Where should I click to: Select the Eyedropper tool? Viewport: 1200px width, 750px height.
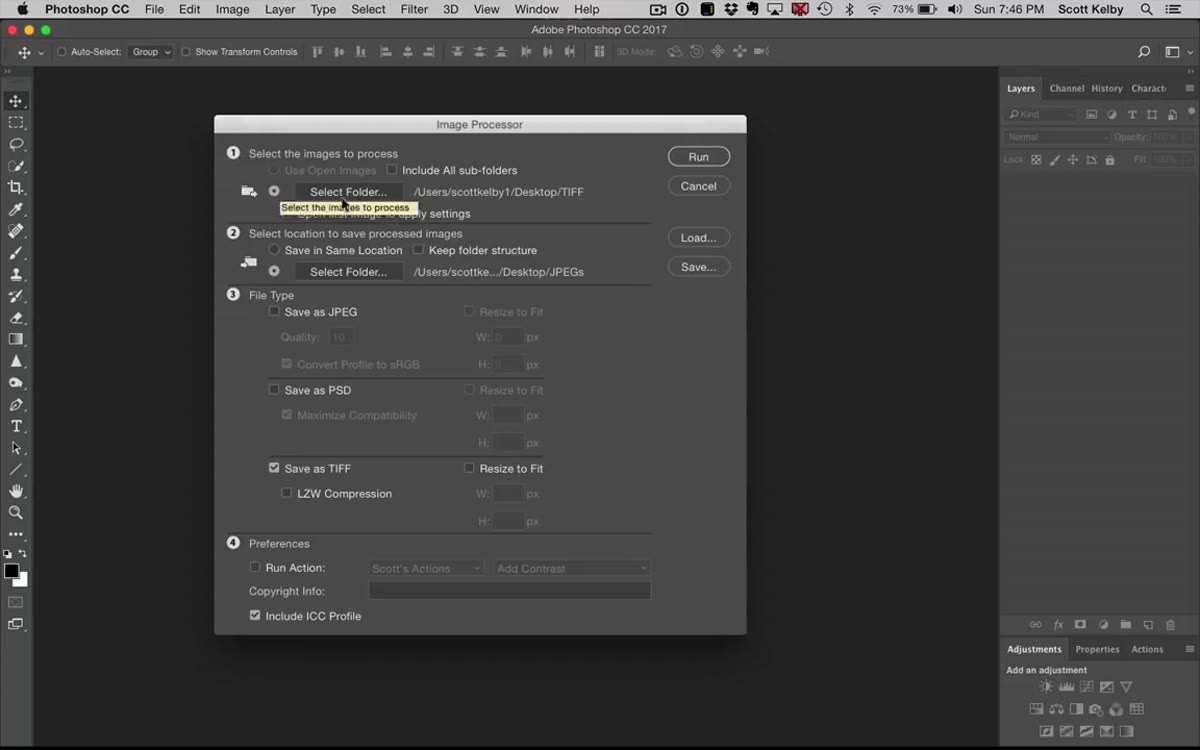[x=16, y=209]
